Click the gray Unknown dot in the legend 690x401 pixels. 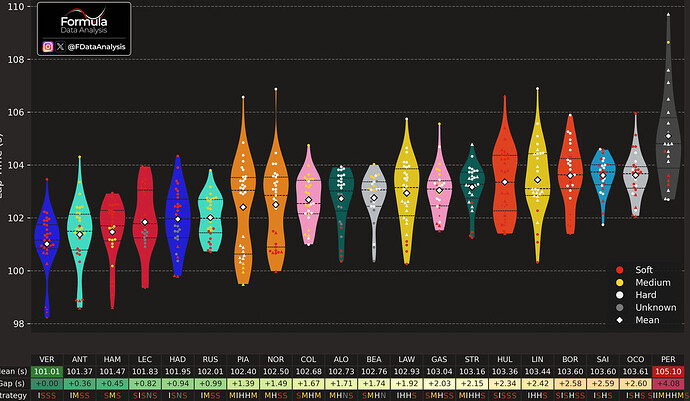(620, 308)
